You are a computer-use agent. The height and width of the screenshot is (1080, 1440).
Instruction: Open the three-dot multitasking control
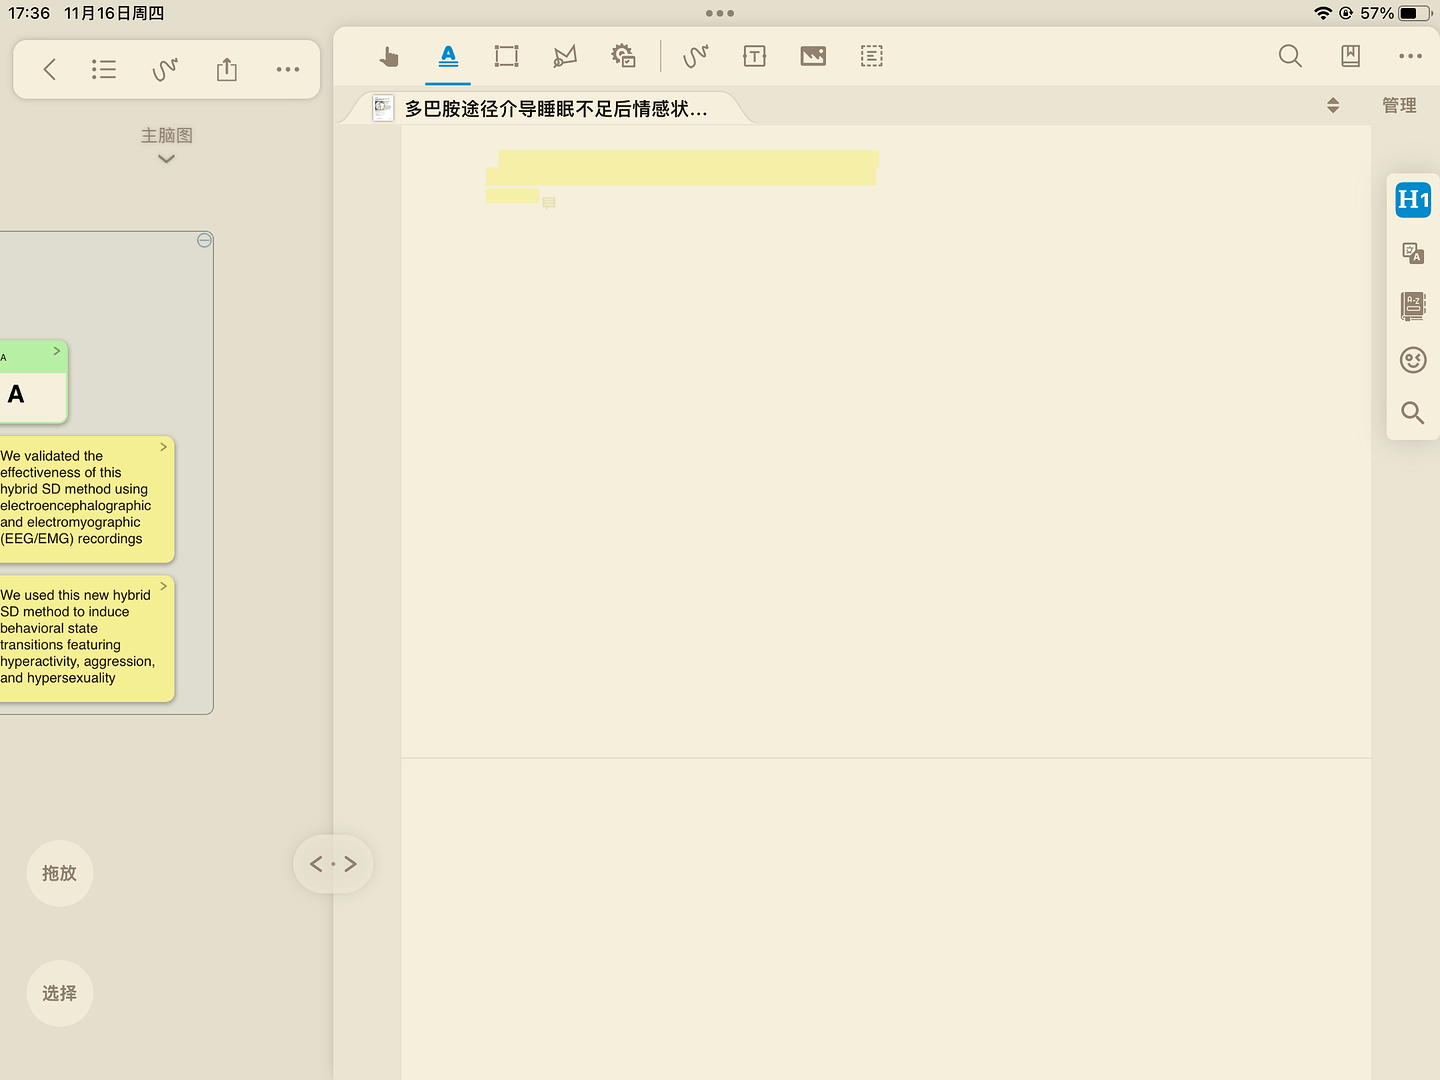tap(720, 13)
